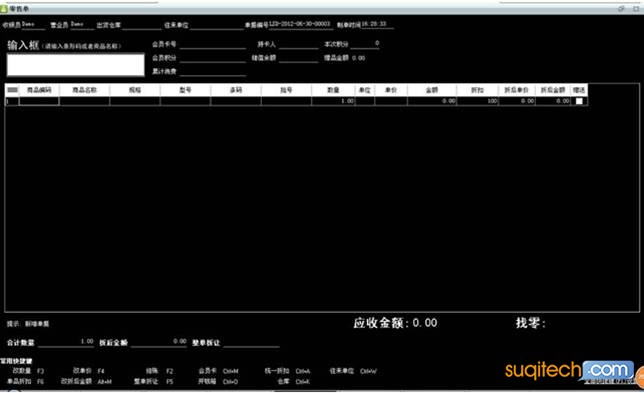Click the 持卡人 field

(299, 44)
